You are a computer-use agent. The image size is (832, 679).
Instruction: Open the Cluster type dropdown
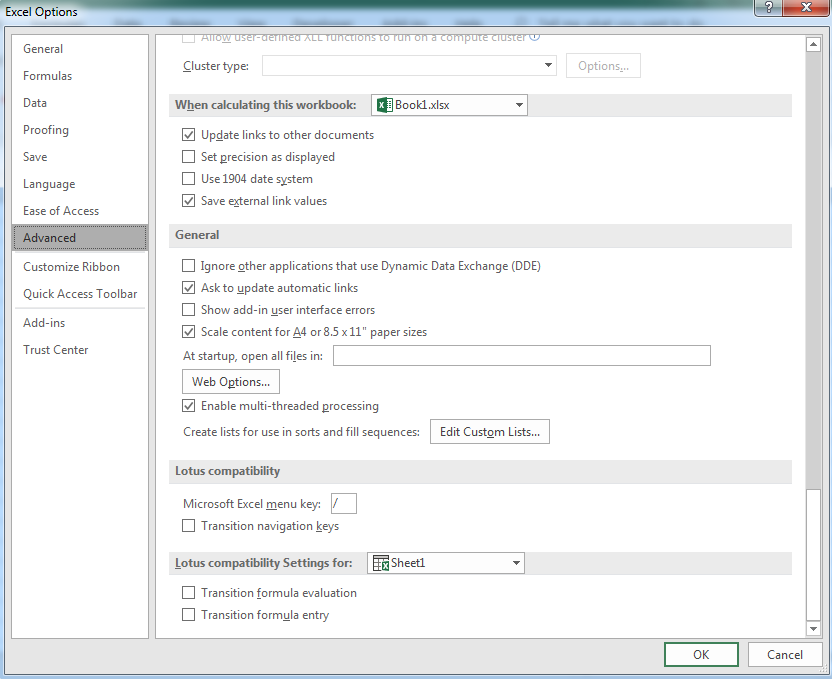548,66
